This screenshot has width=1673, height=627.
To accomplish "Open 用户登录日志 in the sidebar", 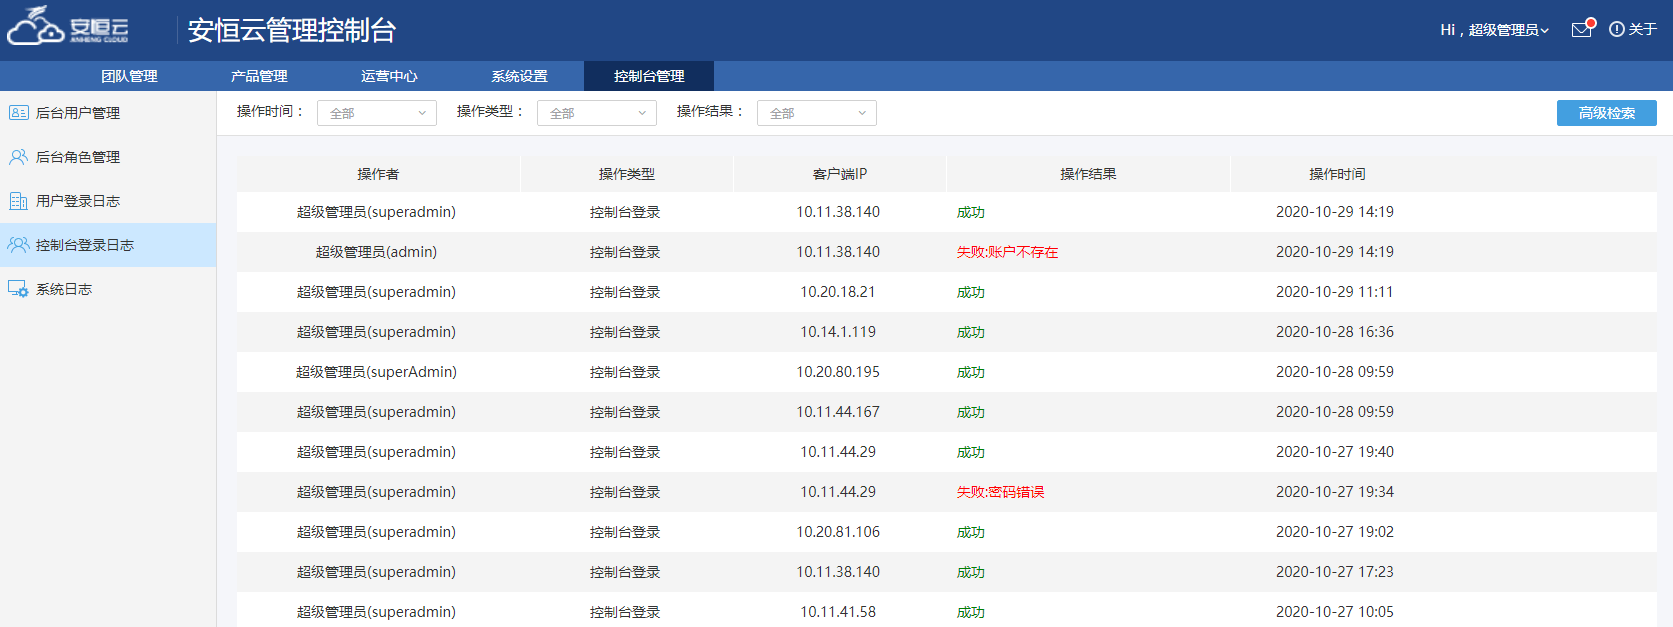I will (x=108, y=201).
